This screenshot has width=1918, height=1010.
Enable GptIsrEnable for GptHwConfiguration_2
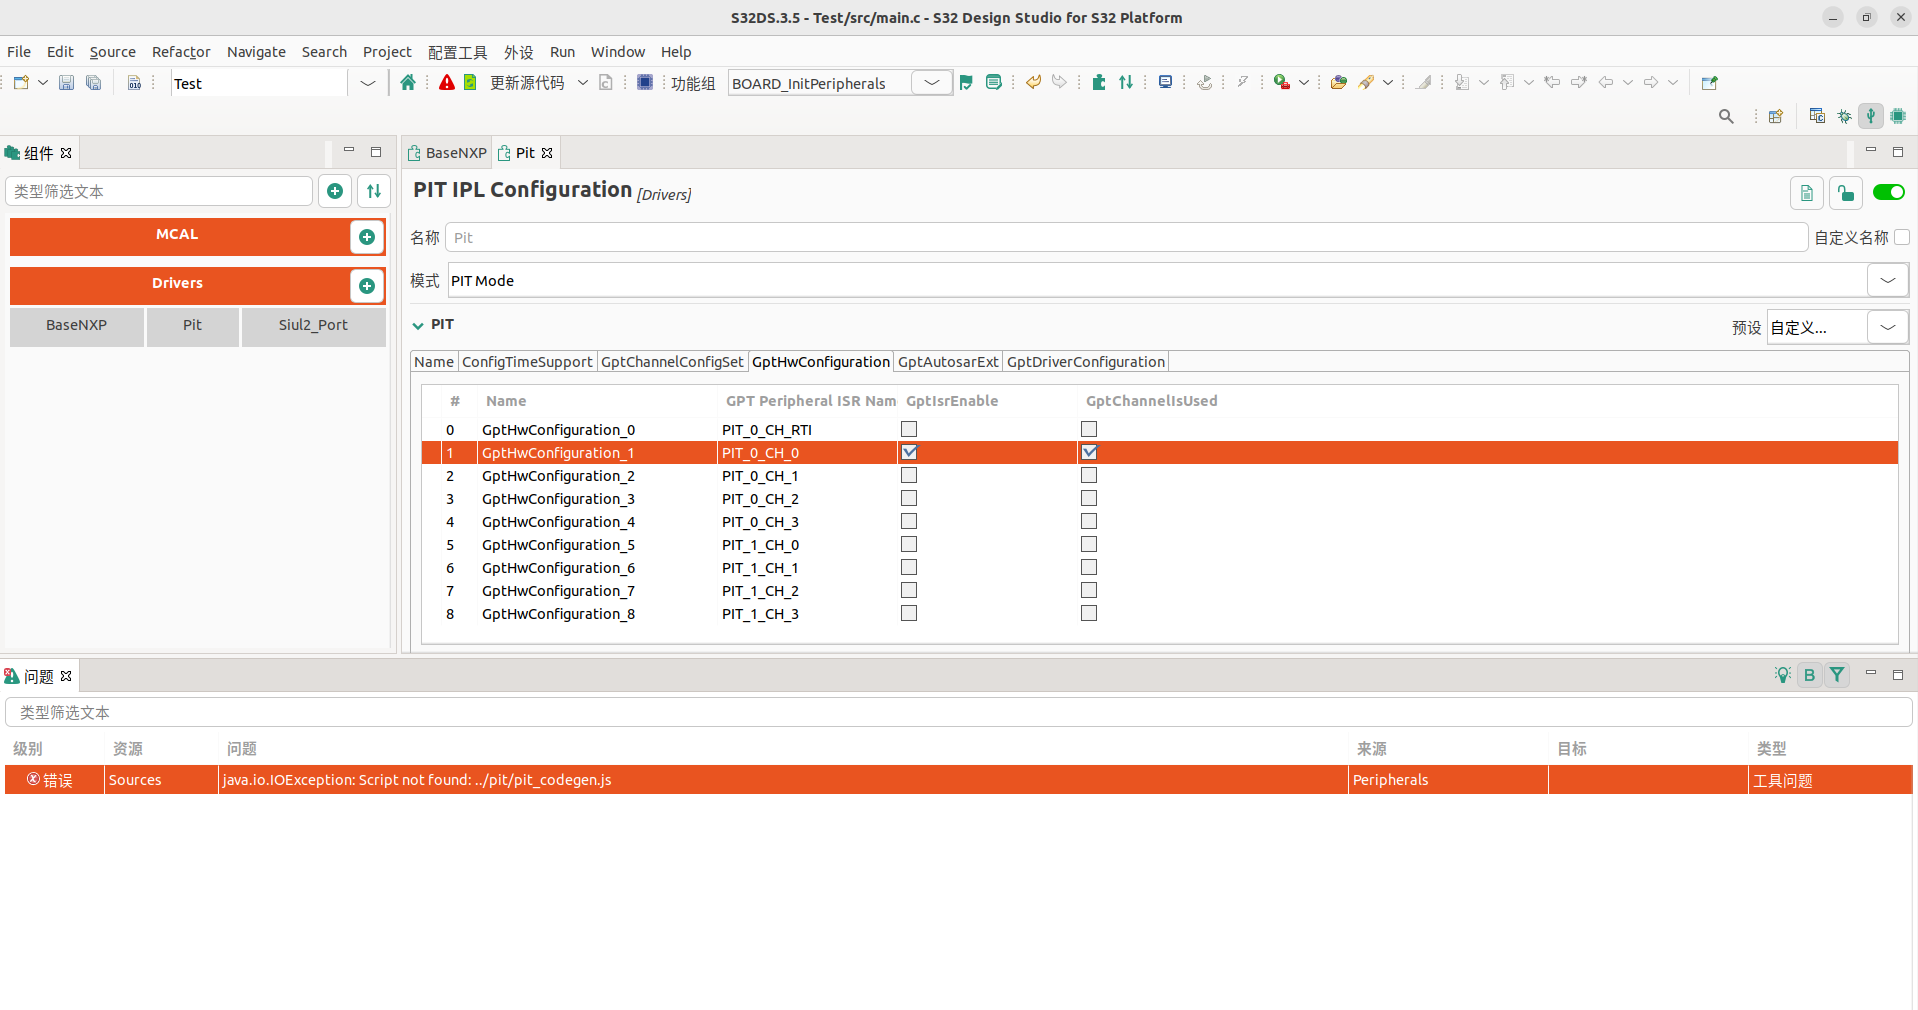(x=908, y=475)
